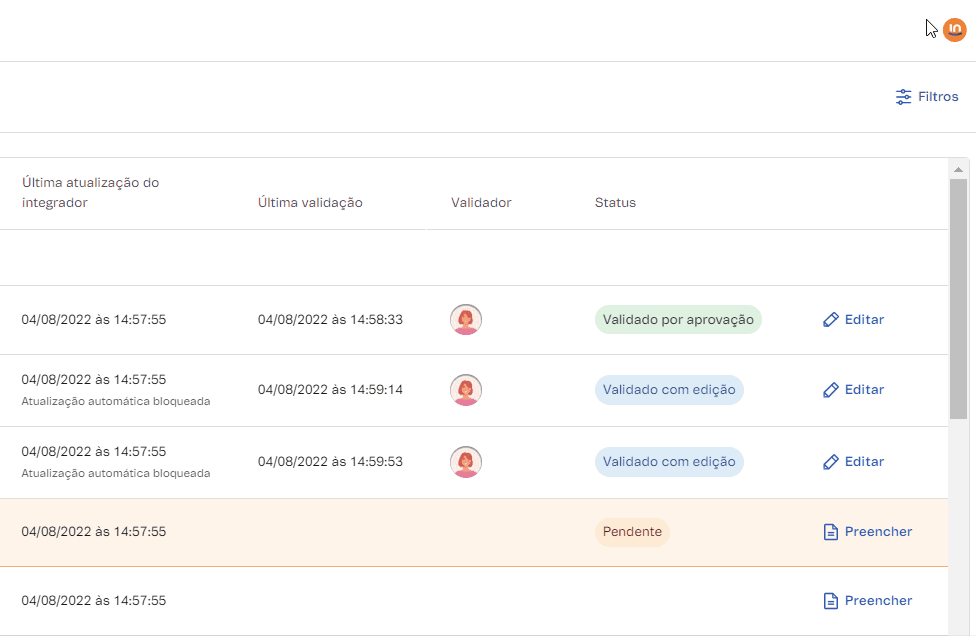Edit the row validated at 14:59:14
This screenshot has width=976, height=636.
853,390
